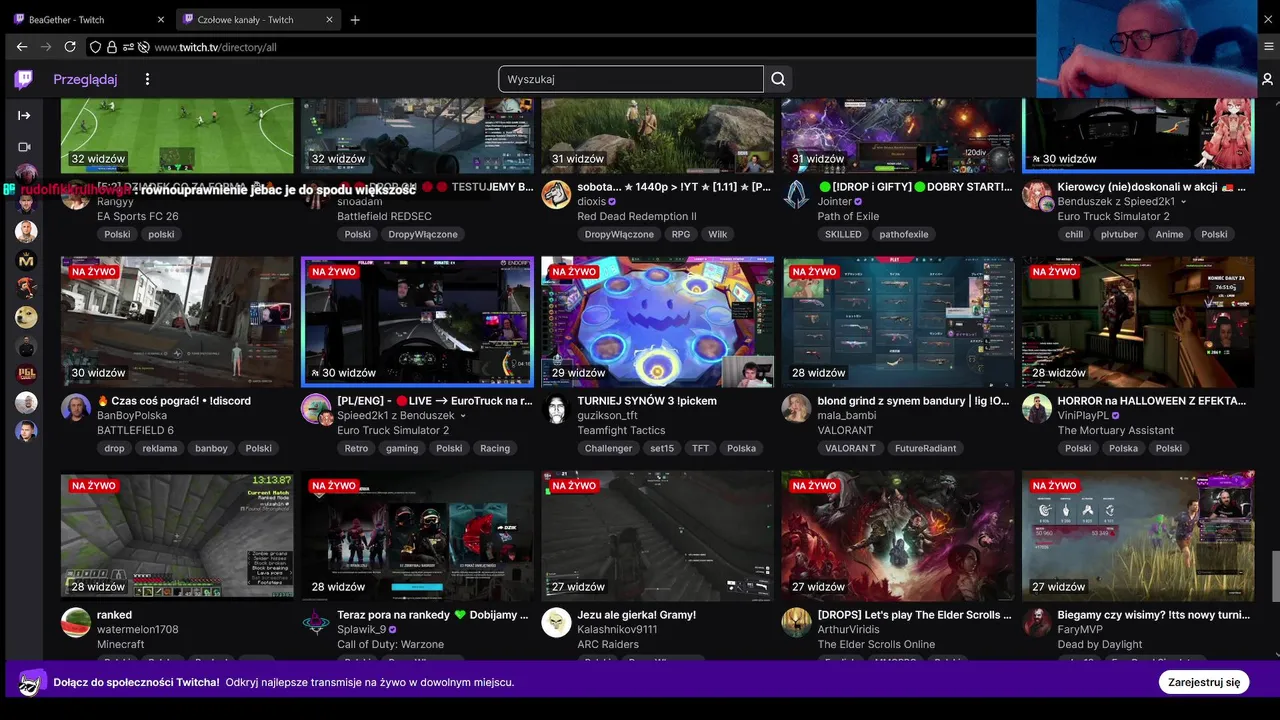Open the three-dot more menu beside Przeglądaj

(147, 79)
